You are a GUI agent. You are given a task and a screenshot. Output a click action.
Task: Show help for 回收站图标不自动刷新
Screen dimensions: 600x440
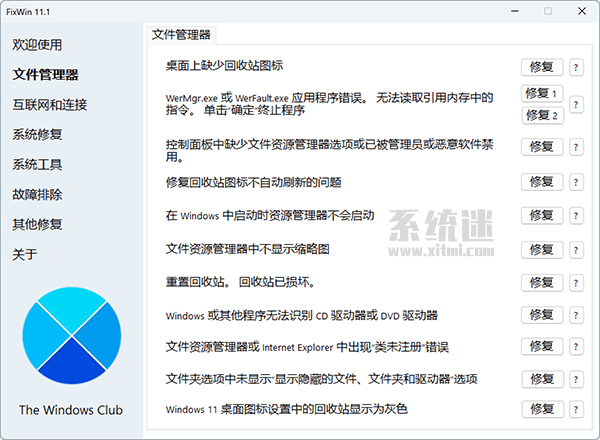pos(576,182)
